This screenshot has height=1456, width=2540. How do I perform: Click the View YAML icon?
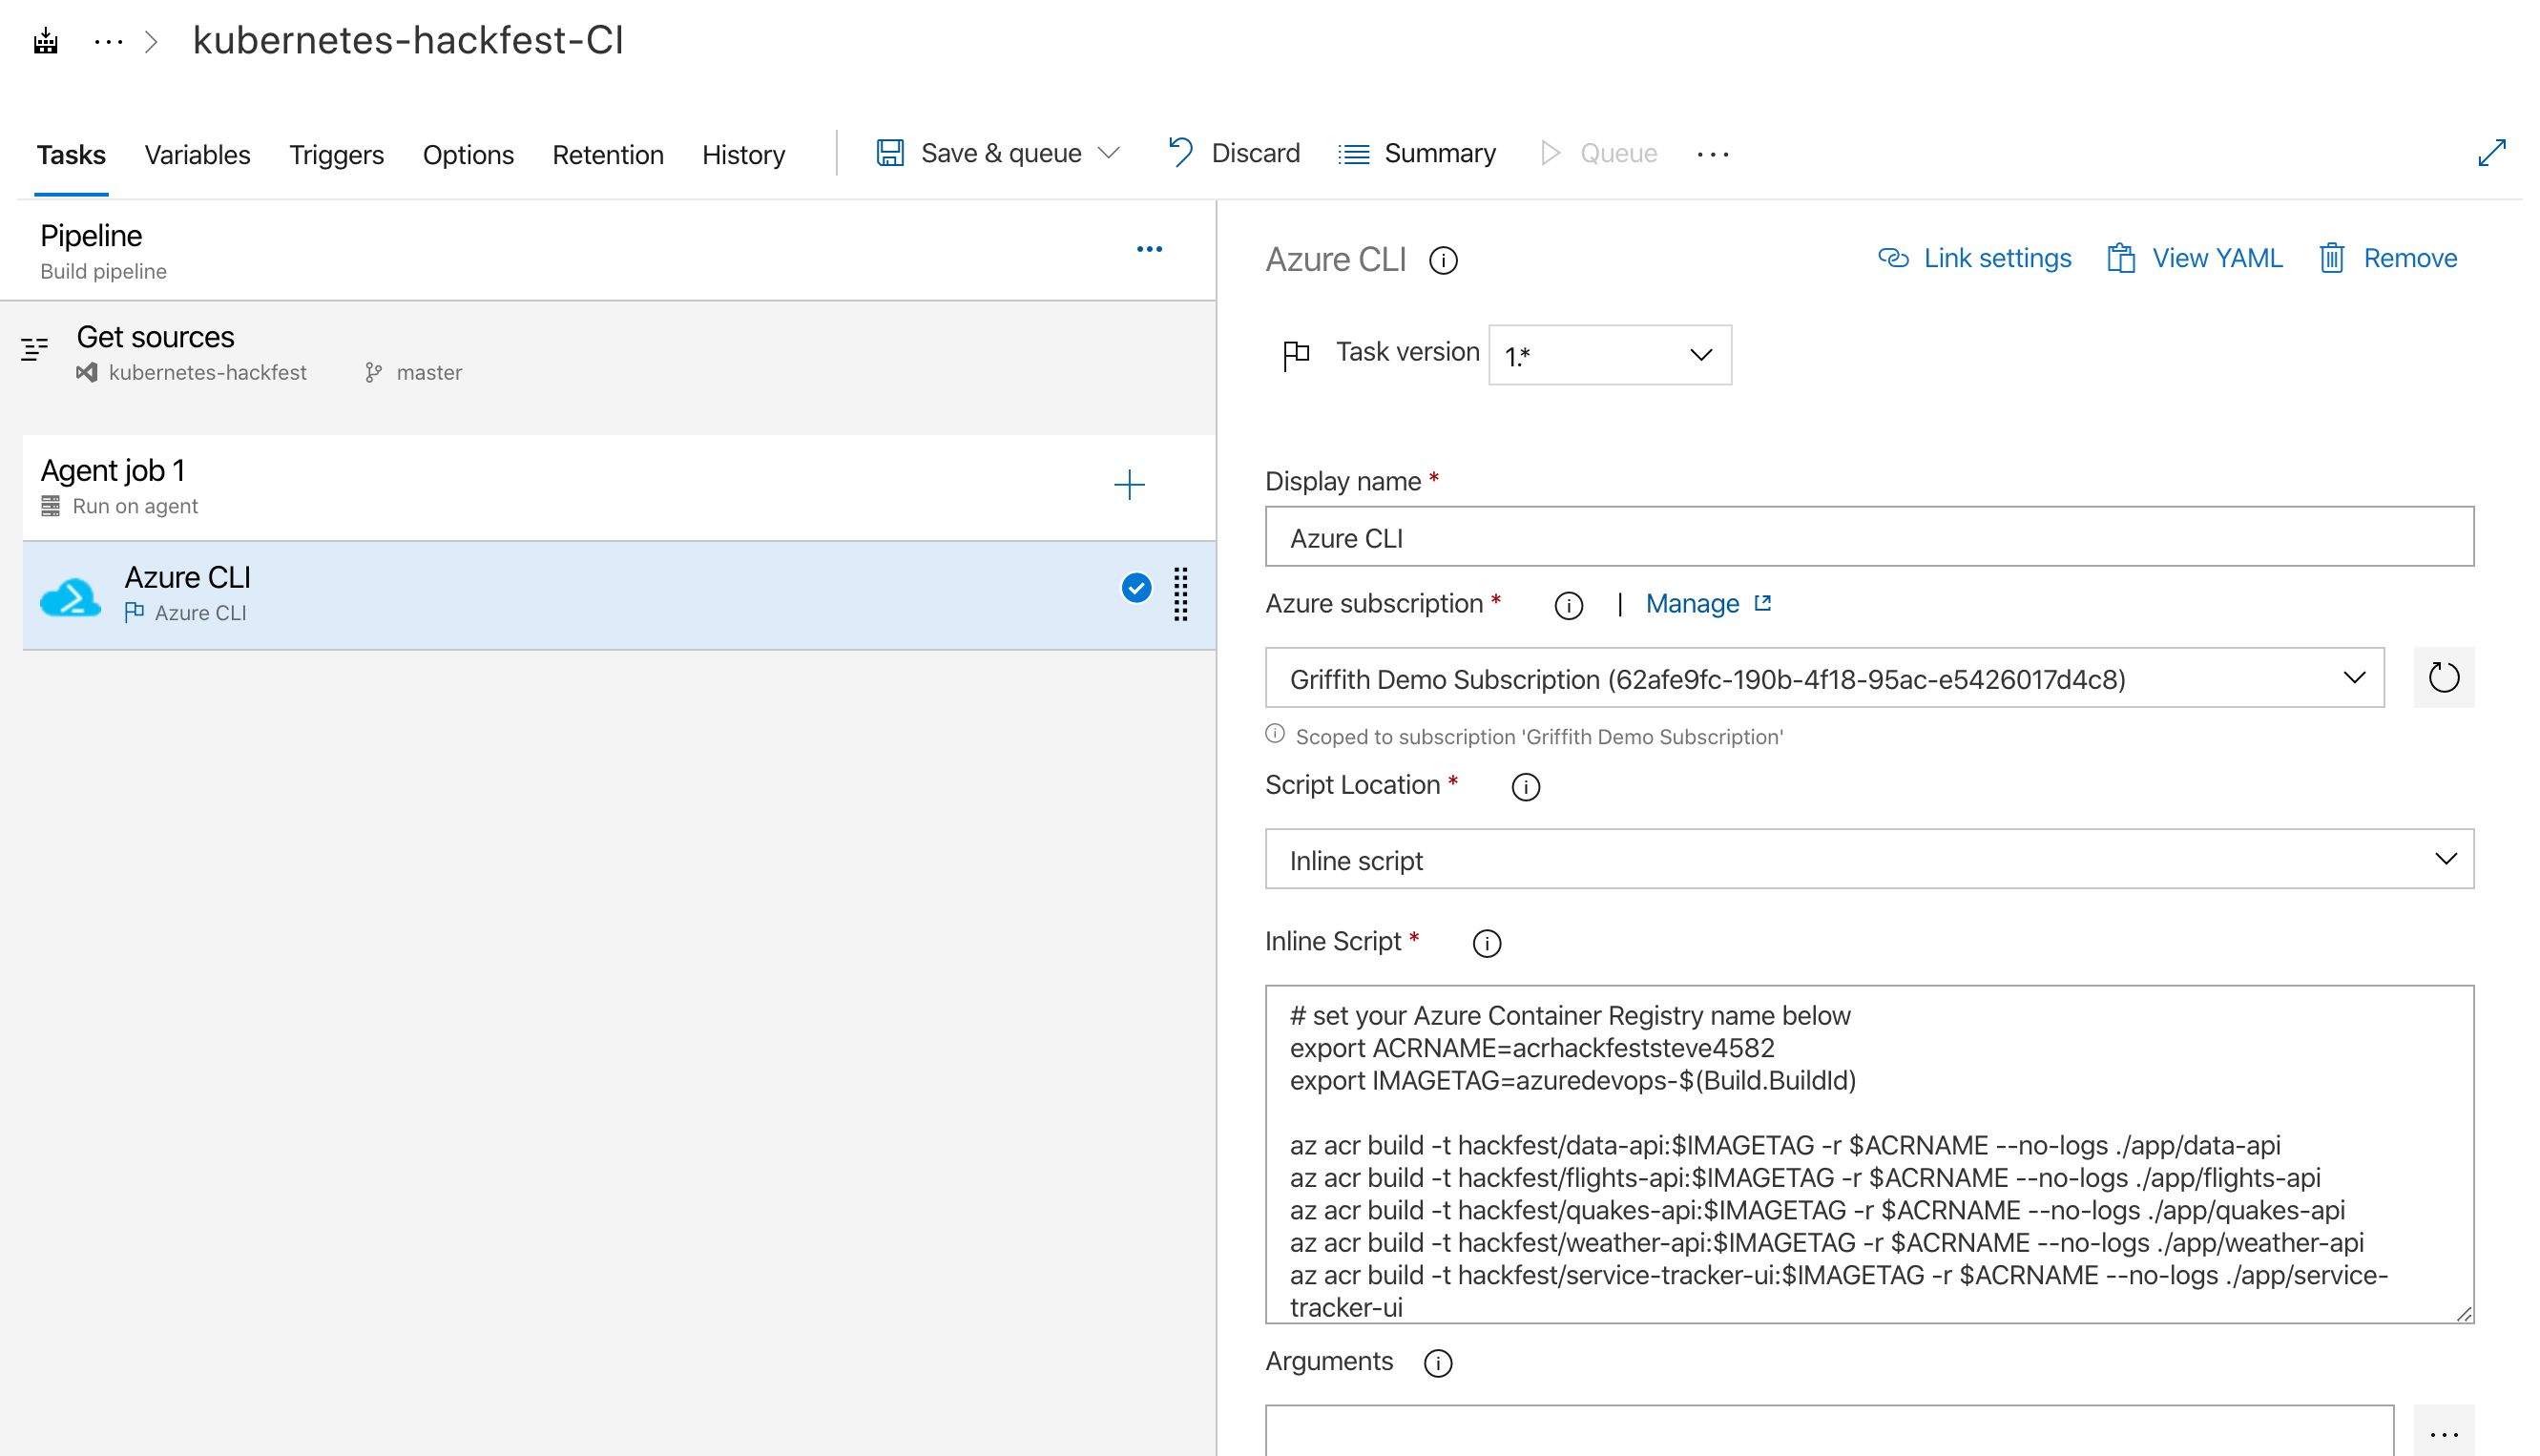pos(2119,258)
